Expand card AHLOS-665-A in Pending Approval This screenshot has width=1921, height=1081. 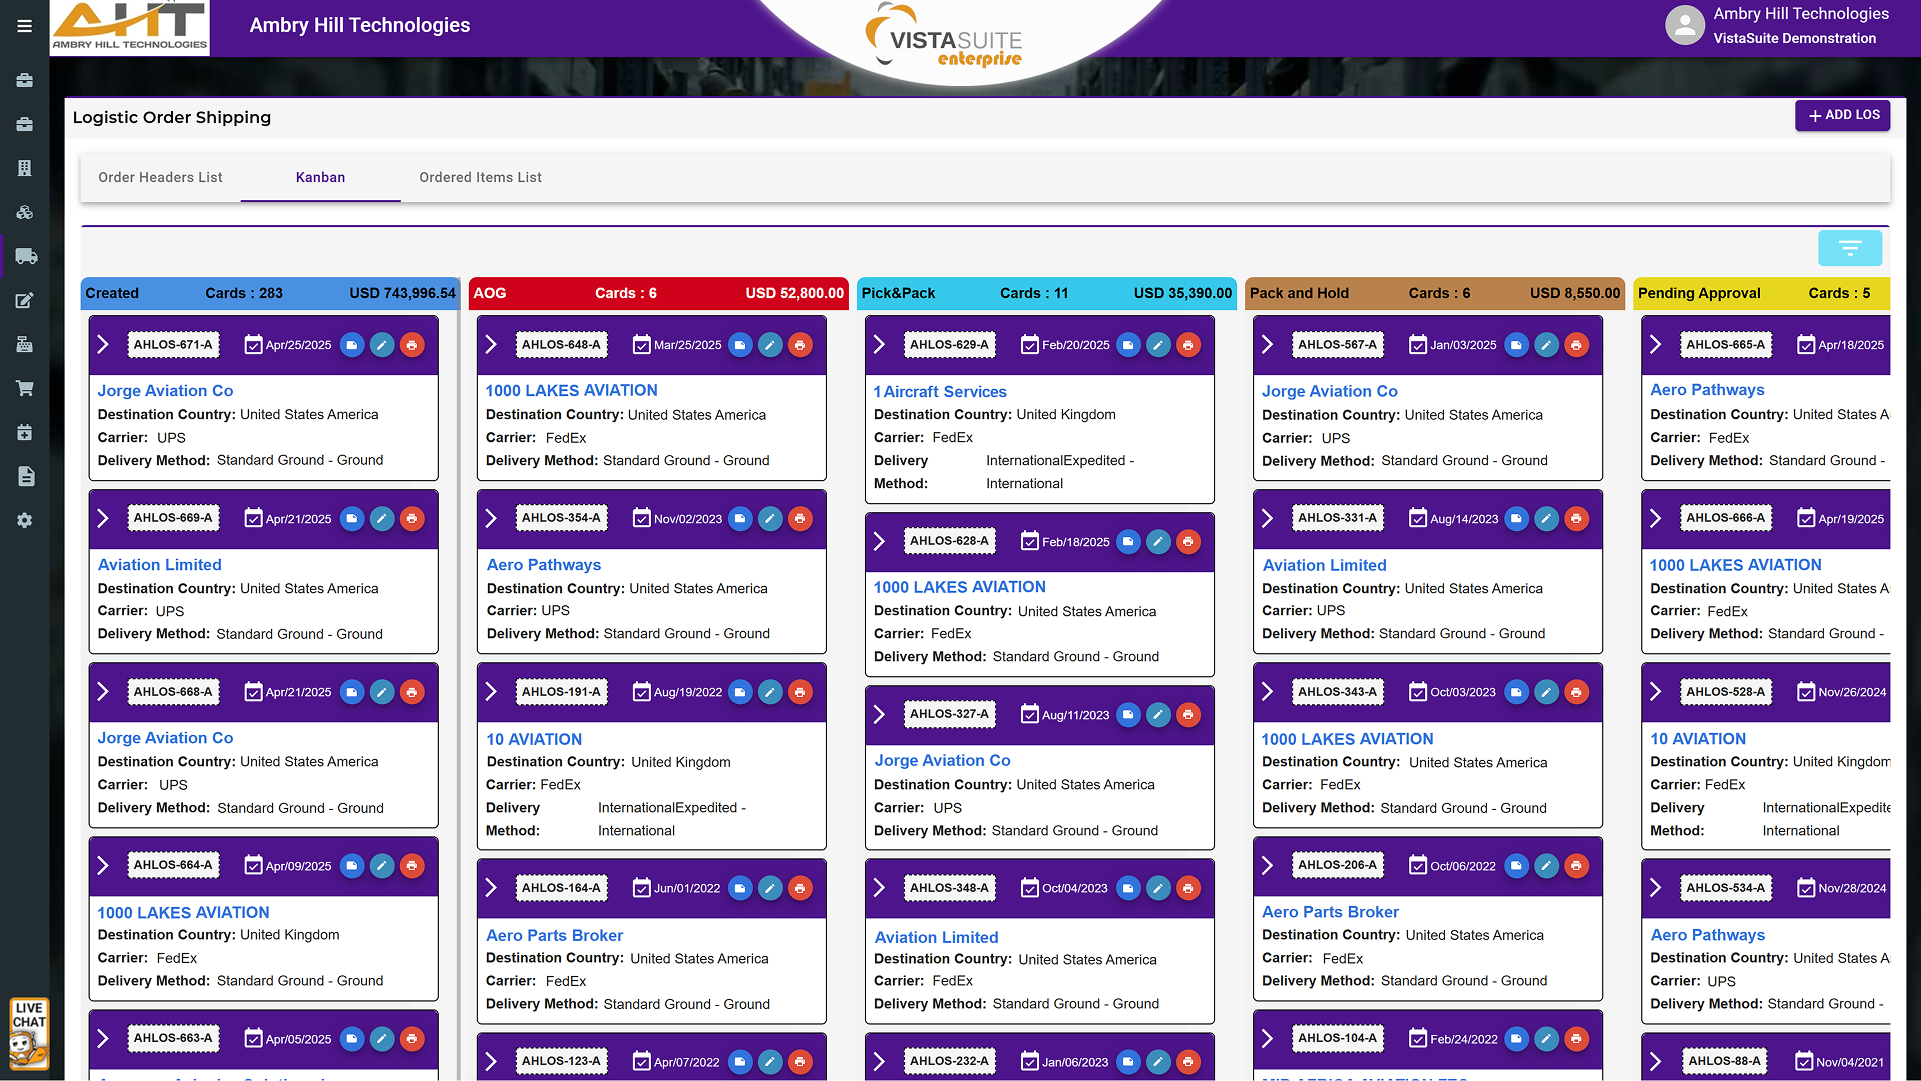(x=1655, y=345)
